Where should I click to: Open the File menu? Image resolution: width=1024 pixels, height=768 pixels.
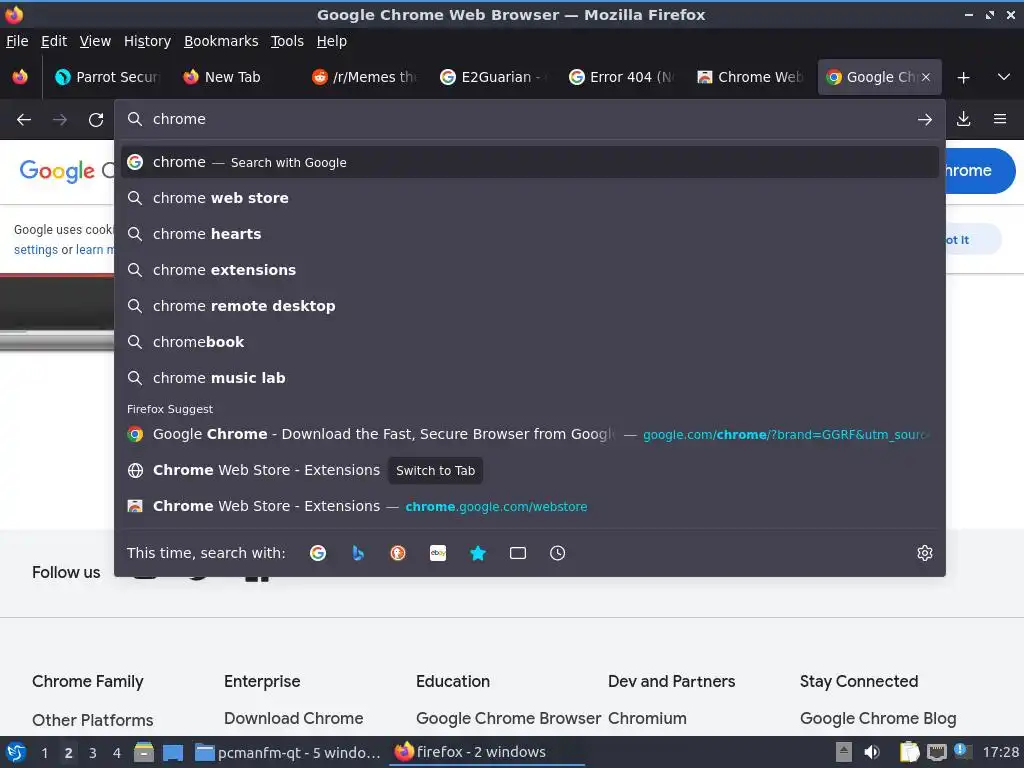pos(17,41)
